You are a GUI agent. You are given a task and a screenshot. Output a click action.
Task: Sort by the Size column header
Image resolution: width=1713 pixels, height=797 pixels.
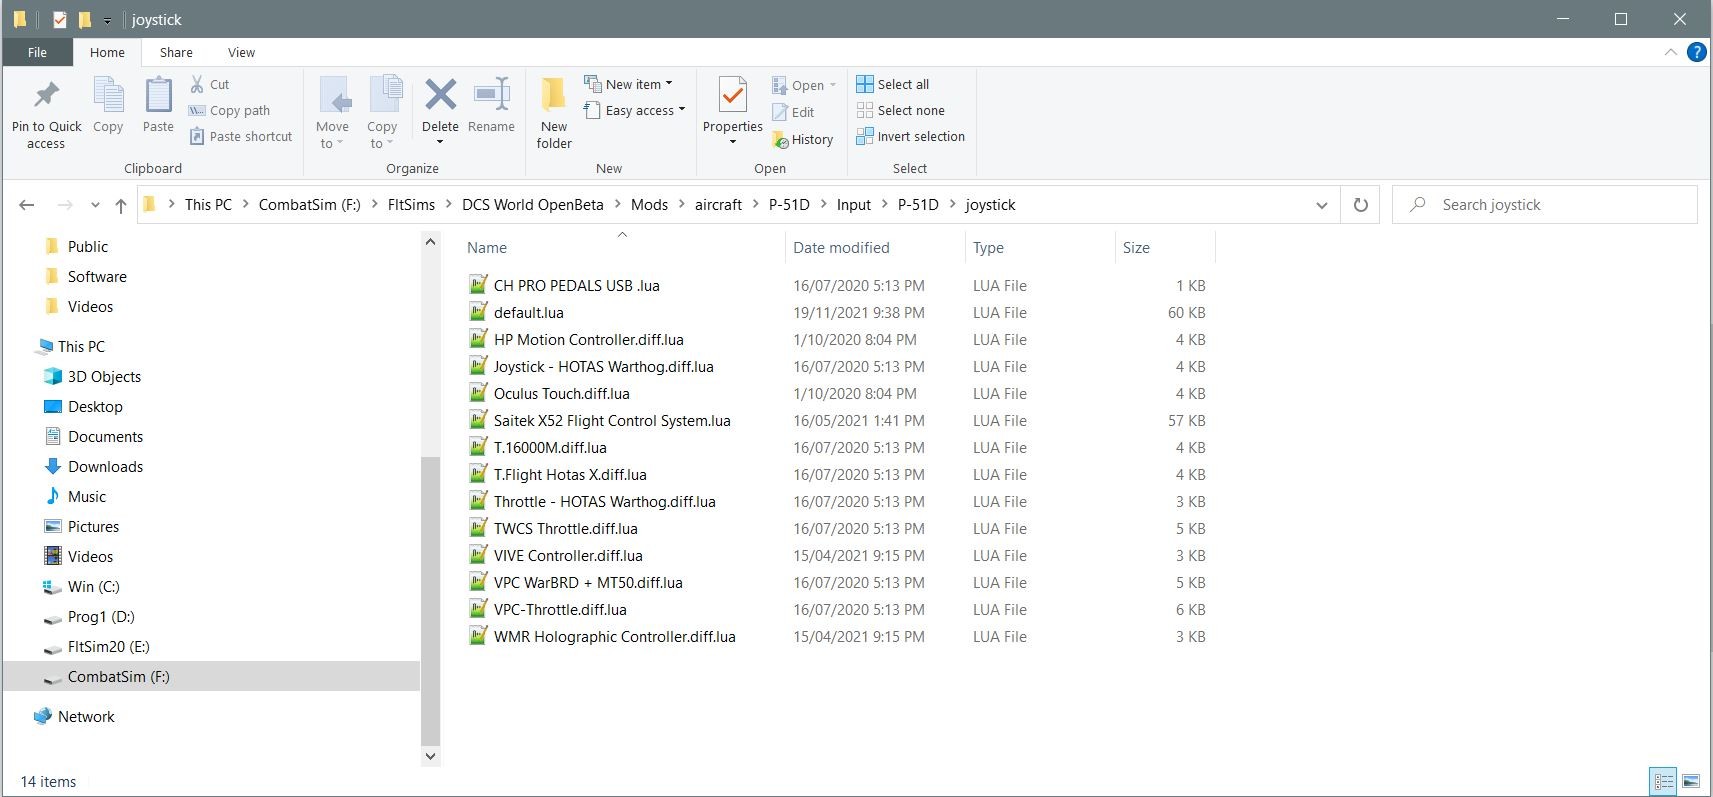pyautogui.click(x=1136, y=248)
